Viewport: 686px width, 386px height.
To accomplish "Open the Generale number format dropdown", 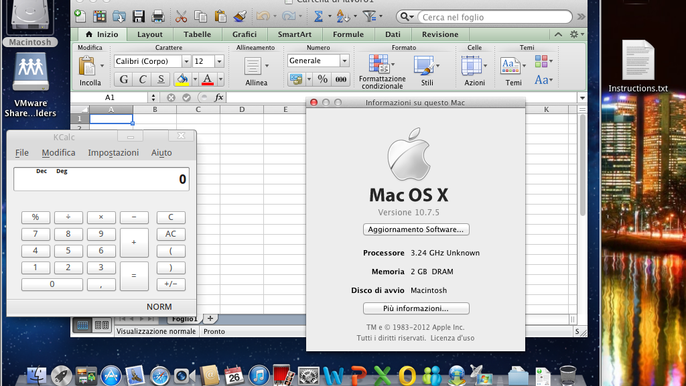I will point(344,61).
